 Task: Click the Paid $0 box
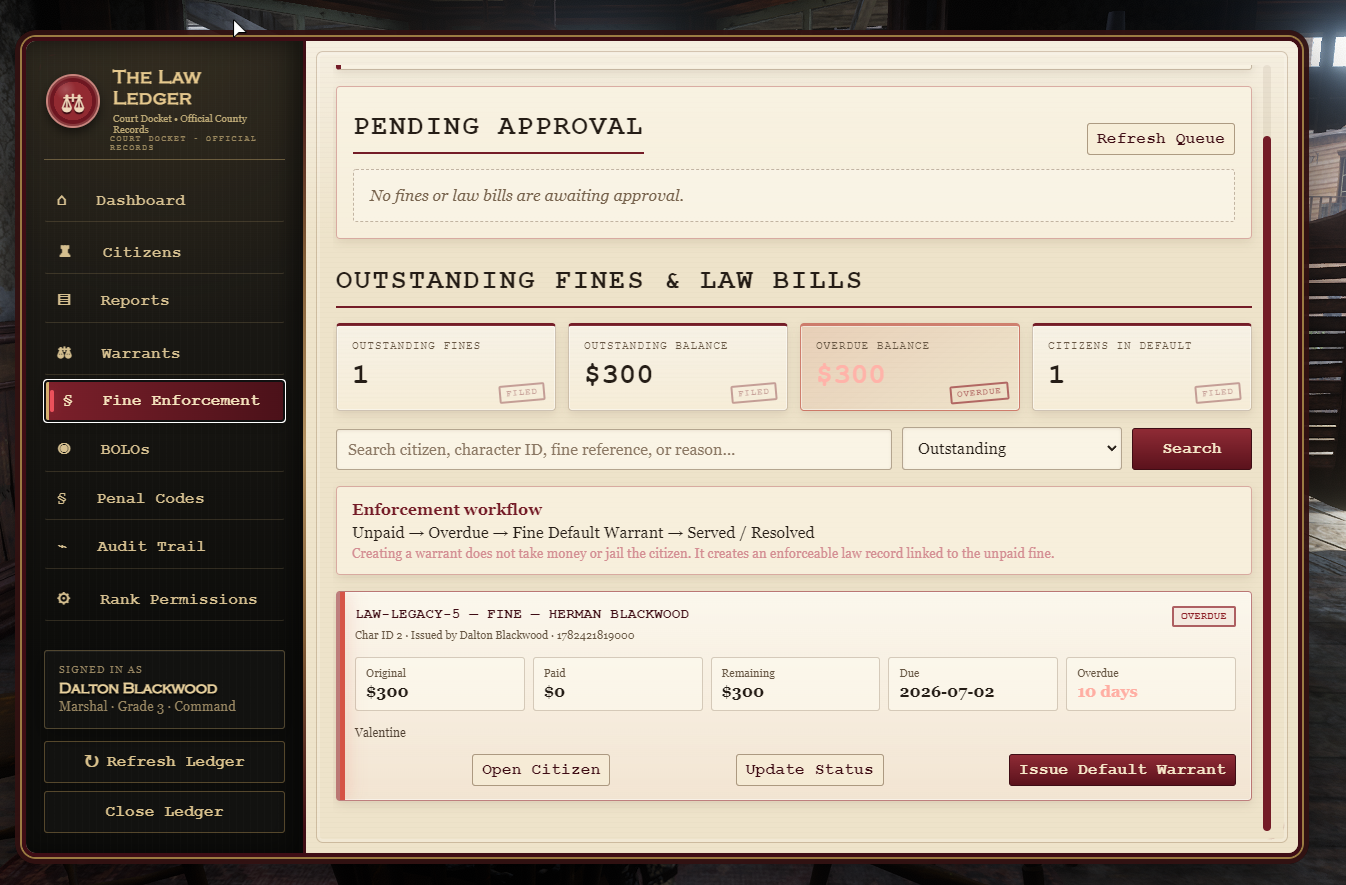618,684
